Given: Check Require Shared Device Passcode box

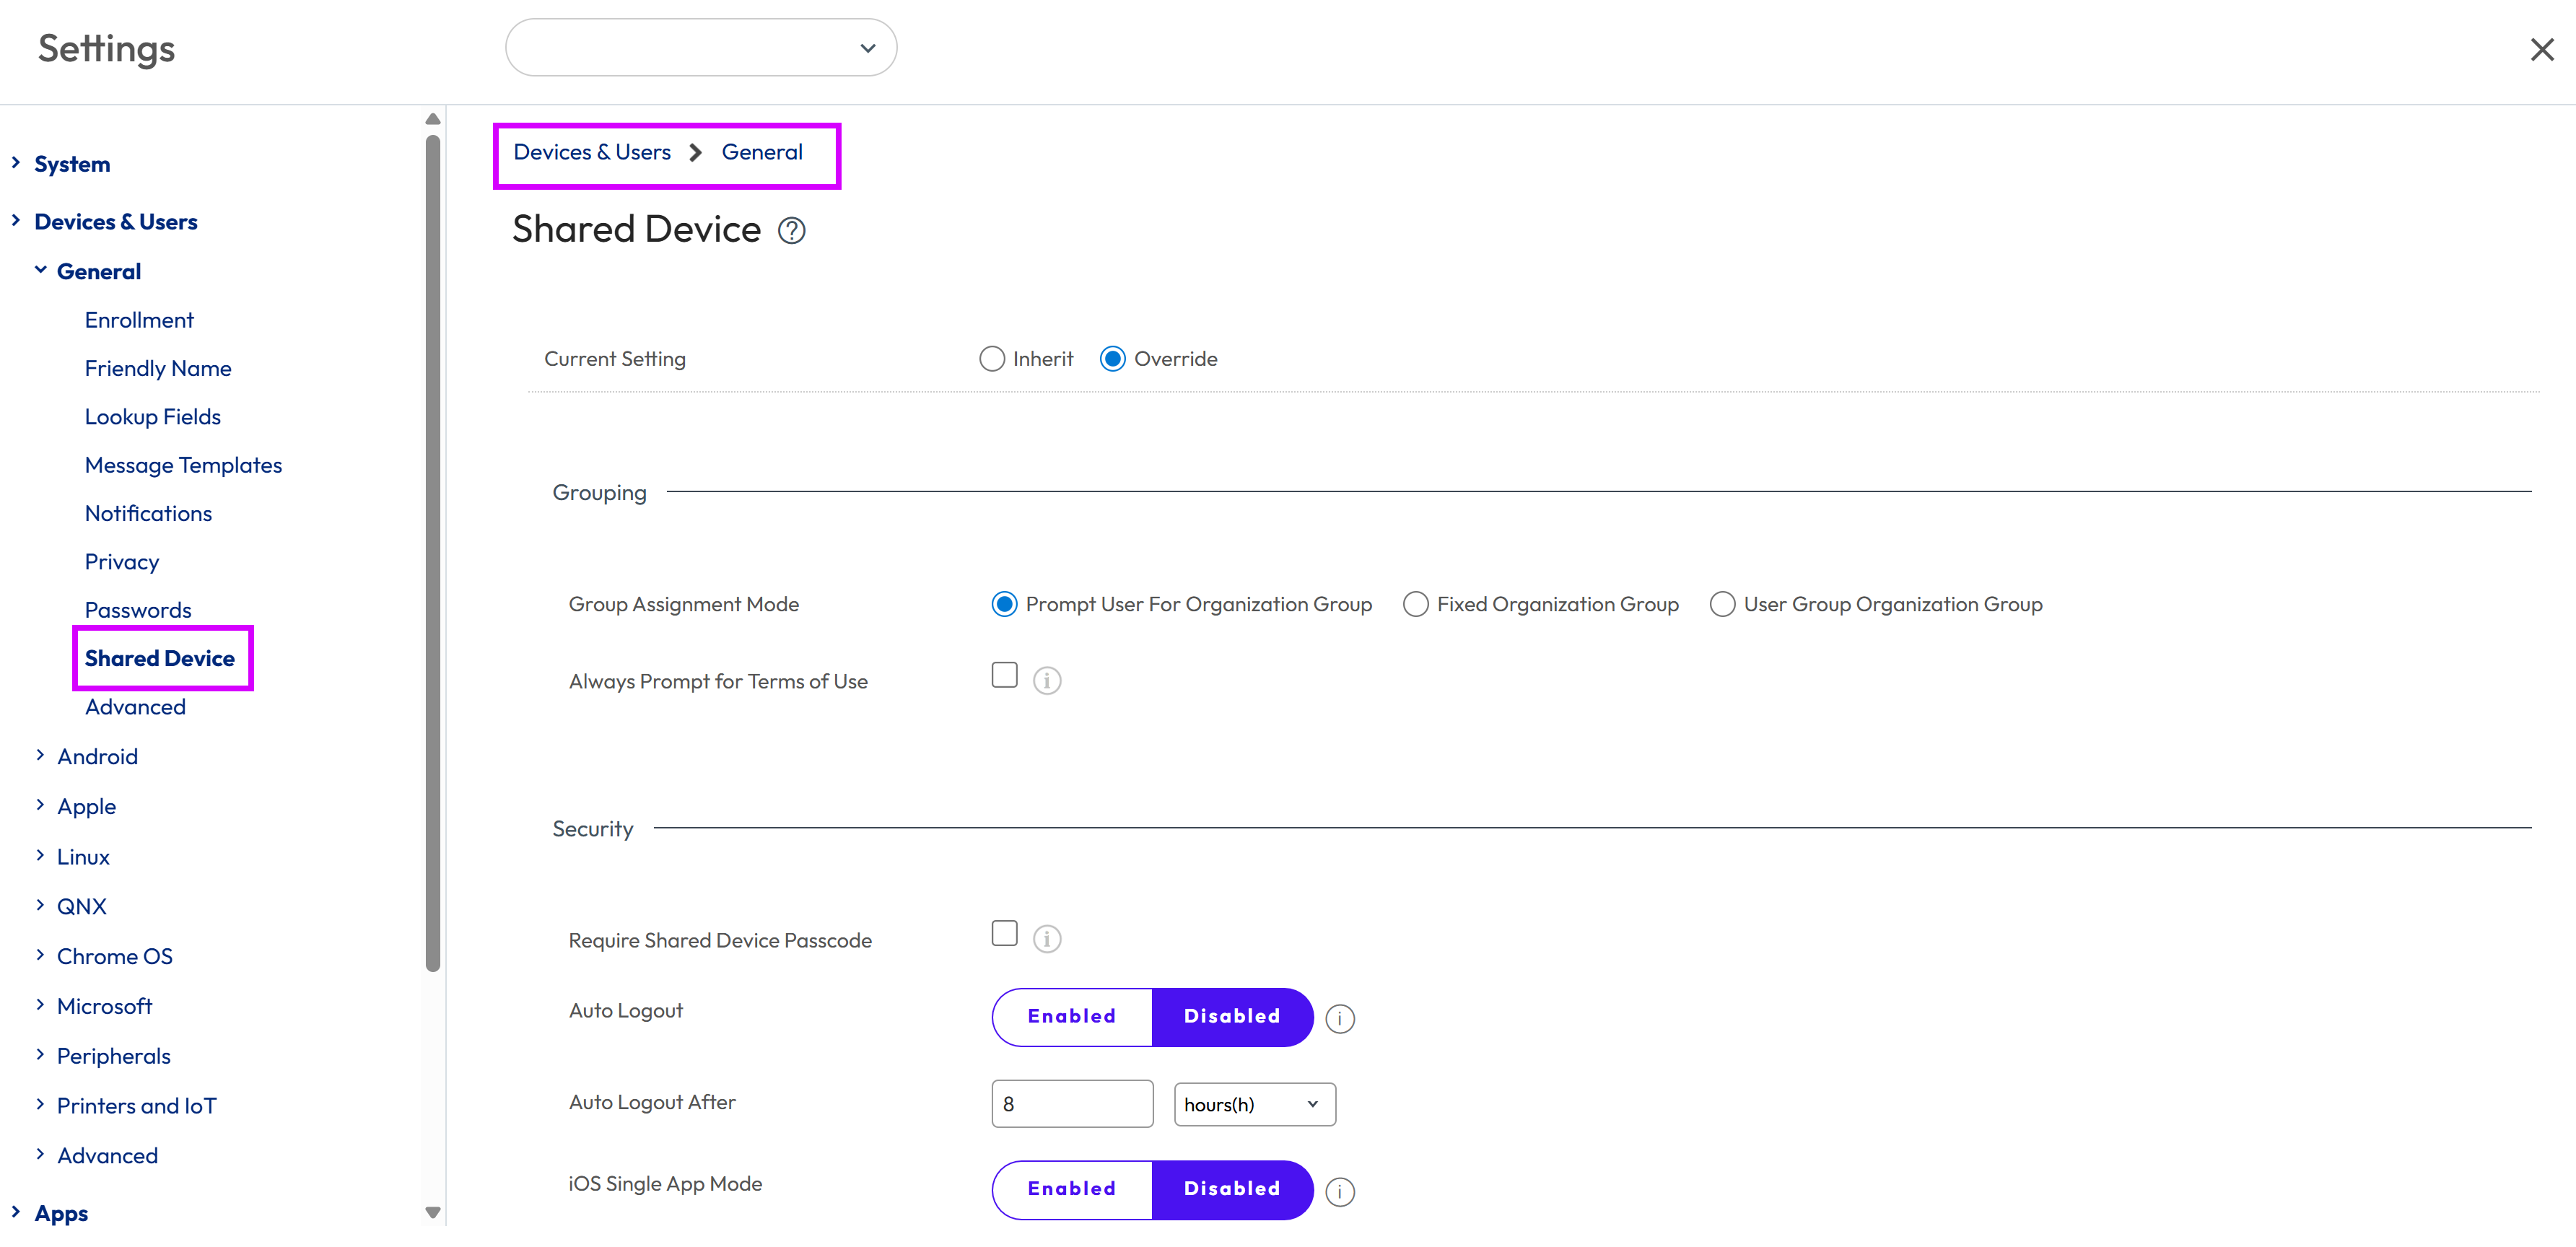Looking at the screenshot, I should coord(1004,933).
